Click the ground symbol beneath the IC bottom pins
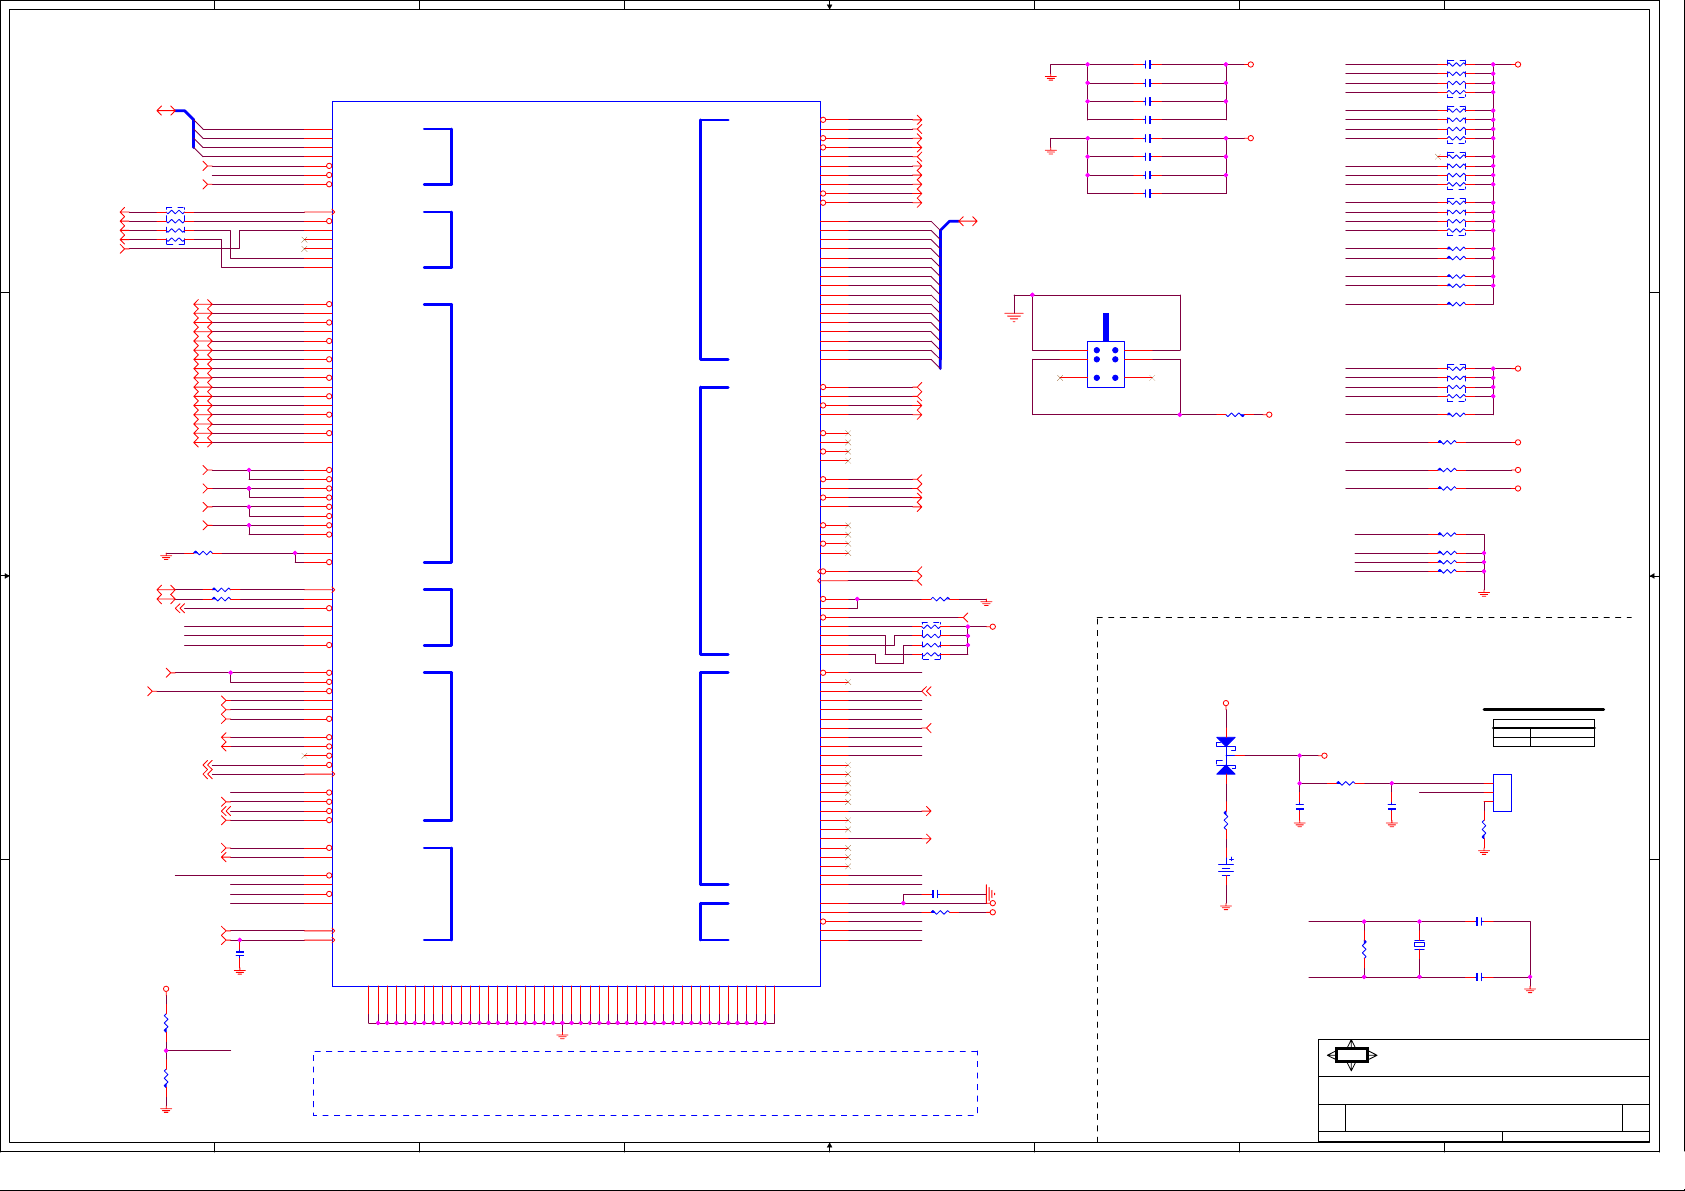 click(x=562, y=1034)
